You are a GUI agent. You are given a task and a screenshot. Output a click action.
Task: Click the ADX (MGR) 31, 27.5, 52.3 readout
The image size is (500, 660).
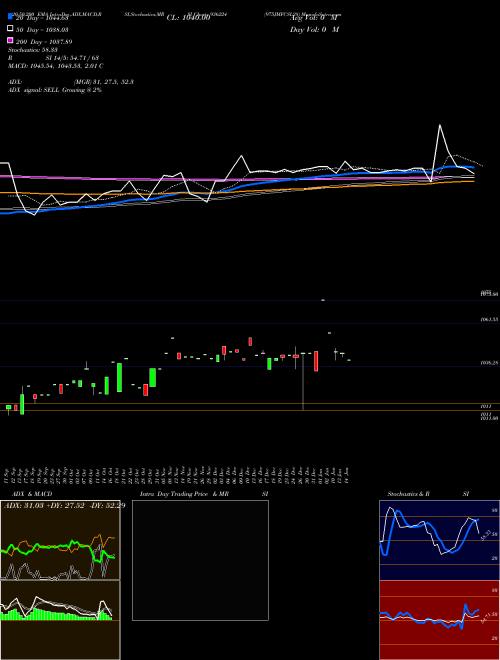point(71,82)
